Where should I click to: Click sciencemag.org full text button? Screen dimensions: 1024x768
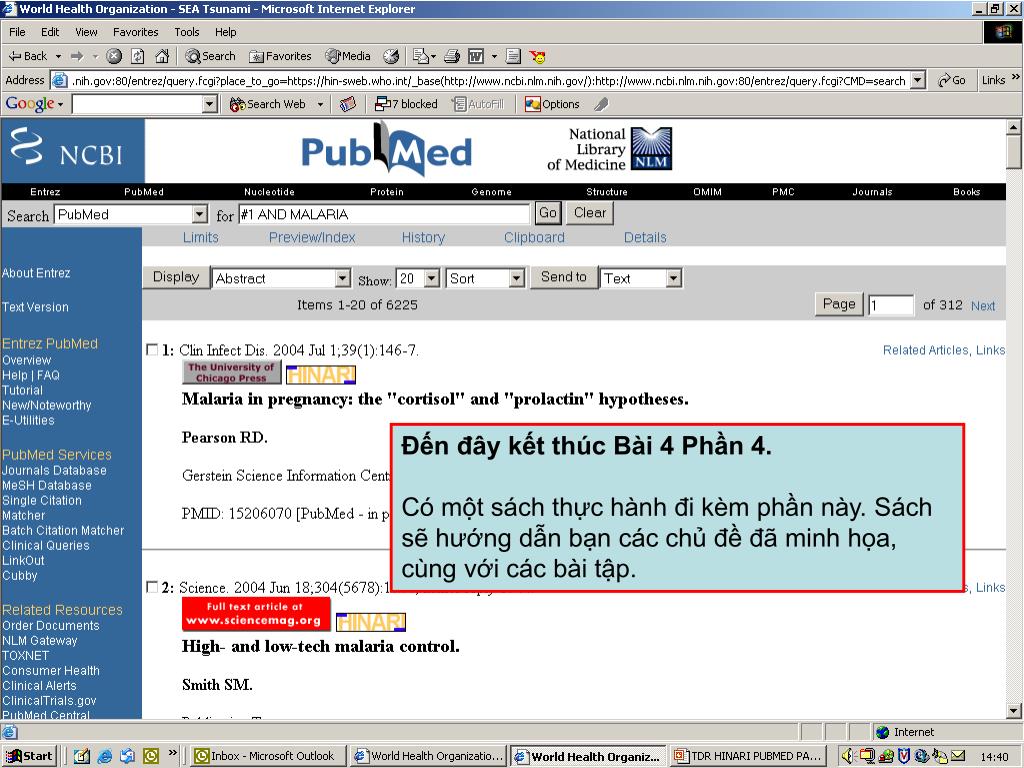(256, 614)
